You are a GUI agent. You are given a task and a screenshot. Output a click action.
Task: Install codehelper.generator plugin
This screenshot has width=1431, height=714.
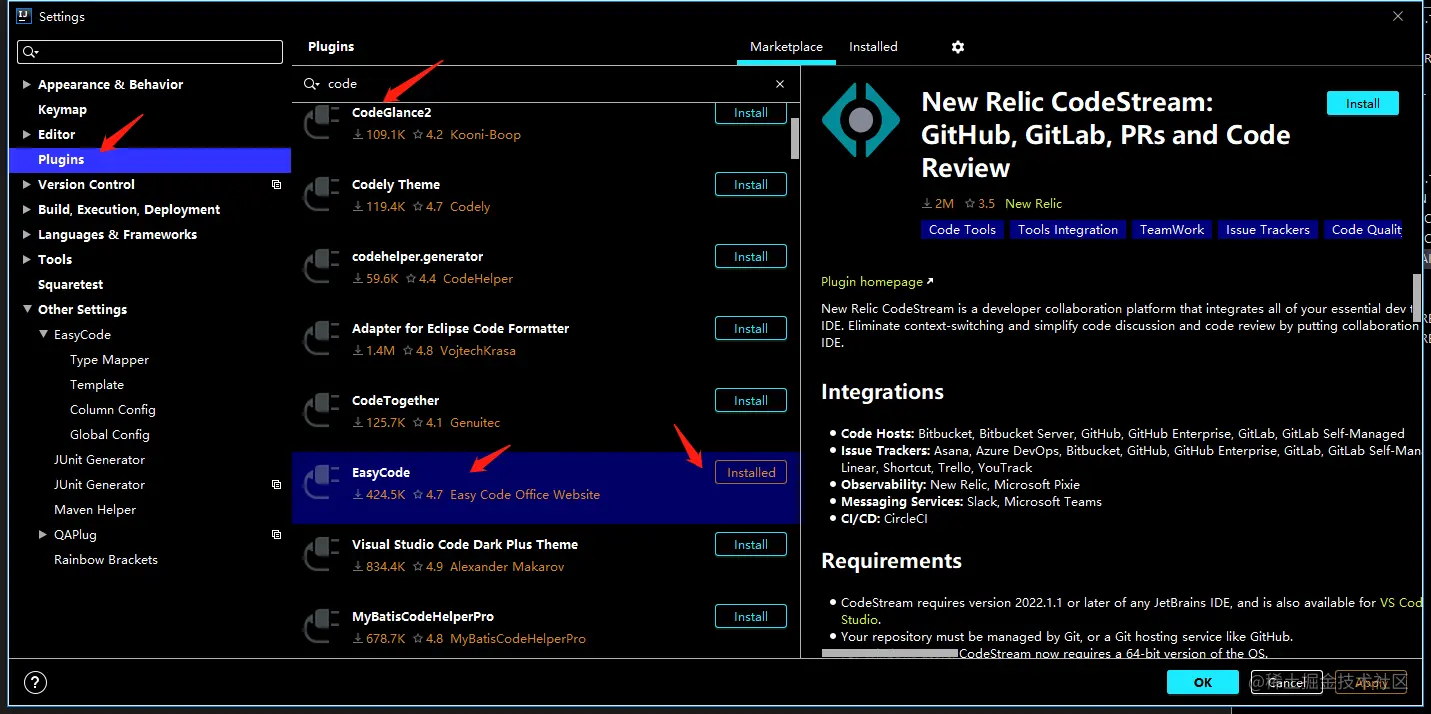click(751, 257)
